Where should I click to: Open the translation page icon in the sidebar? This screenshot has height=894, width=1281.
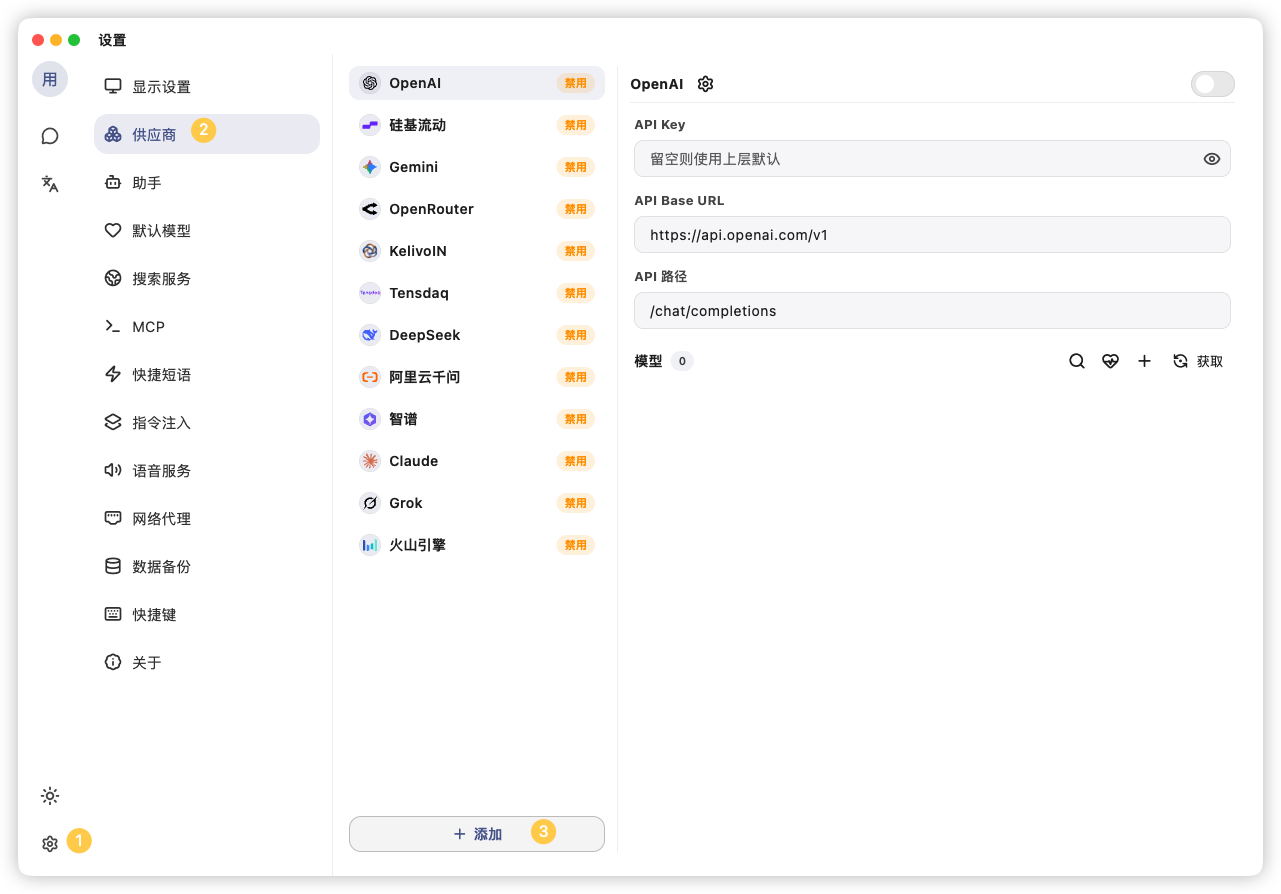(x=49, y=184)
